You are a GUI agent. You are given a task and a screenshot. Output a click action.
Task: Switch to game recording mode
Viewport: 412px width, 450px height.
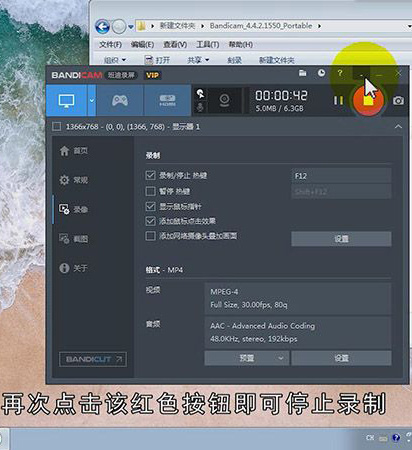pos(120,100)
